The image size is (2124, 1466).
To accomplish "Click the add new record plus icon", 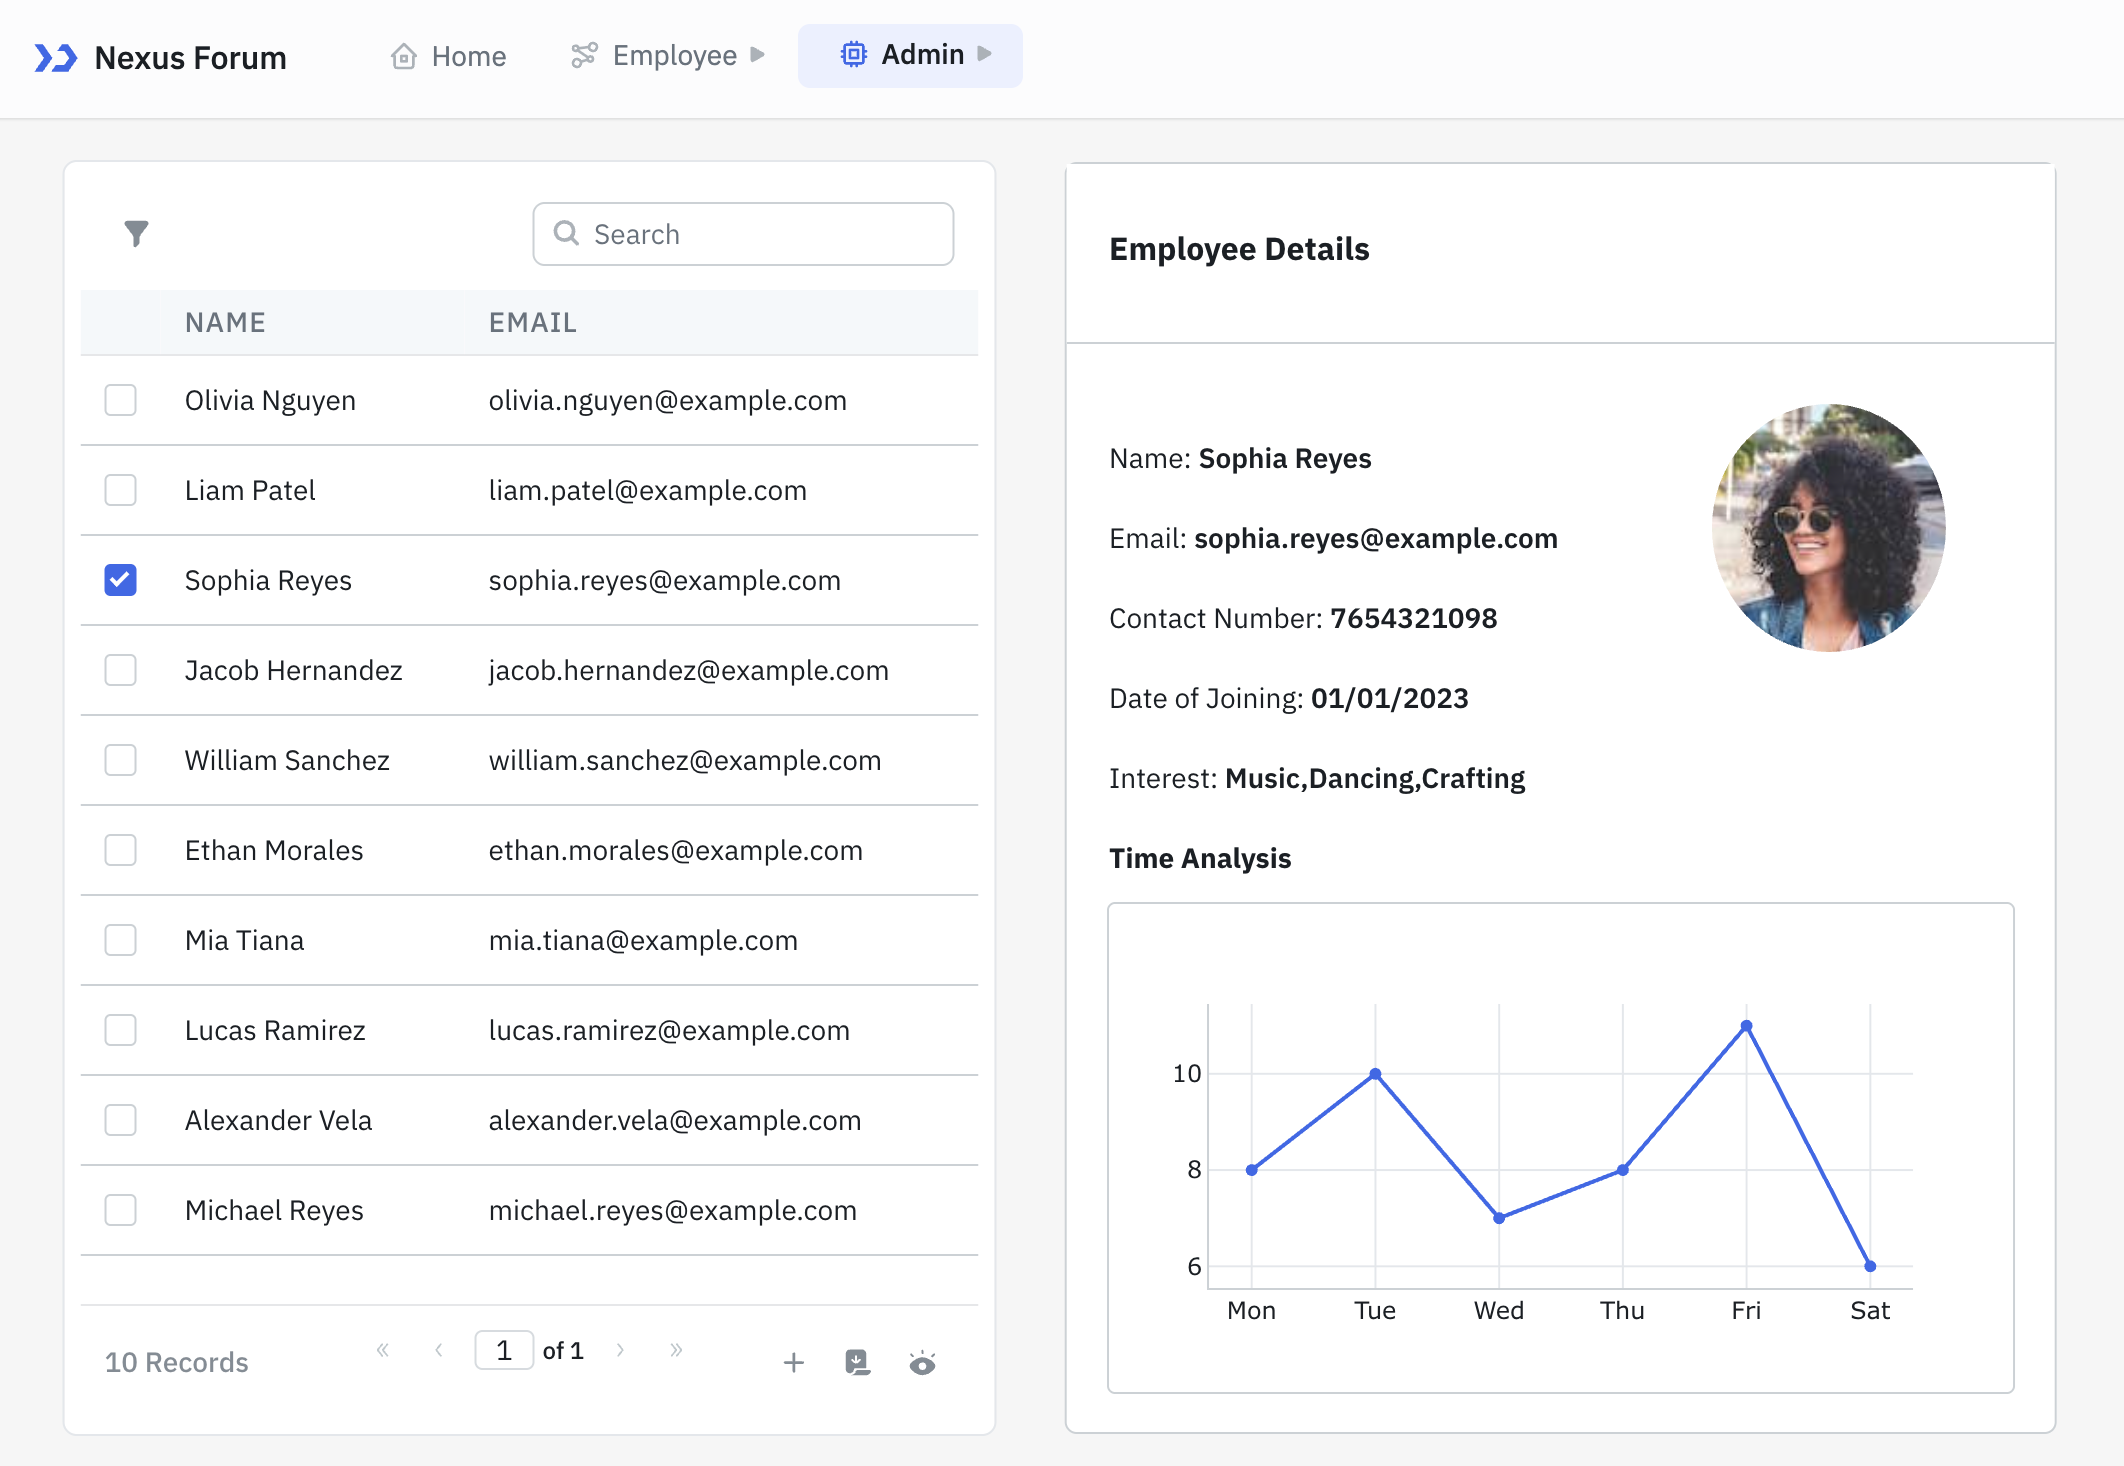I will (793, 1362).
